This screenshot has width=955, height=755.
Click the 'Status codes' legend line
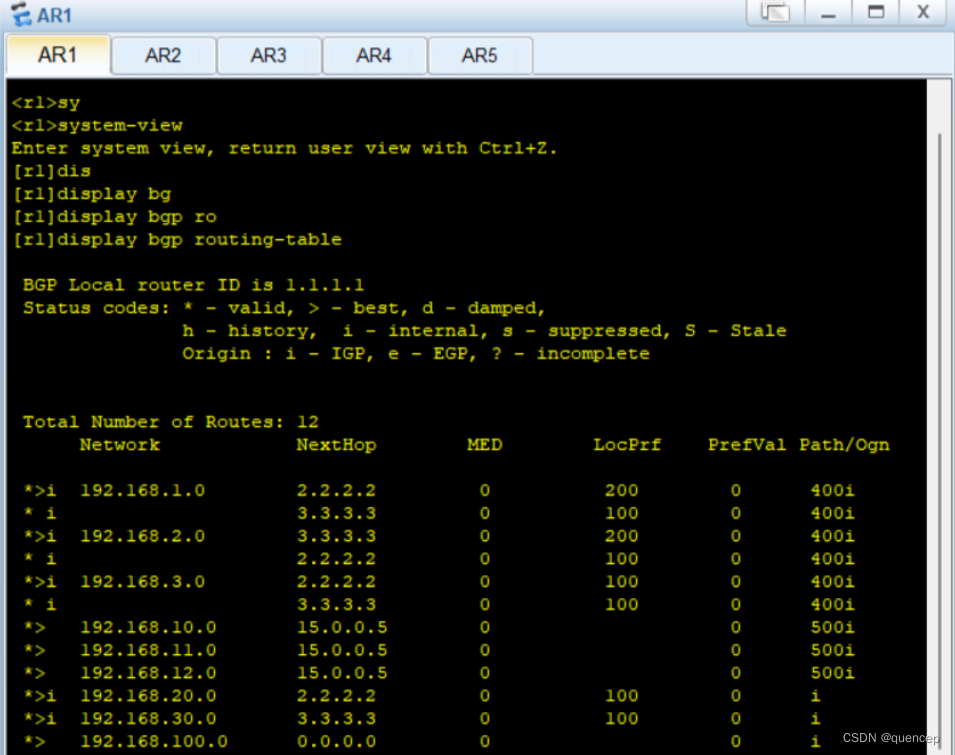point(284,307)
